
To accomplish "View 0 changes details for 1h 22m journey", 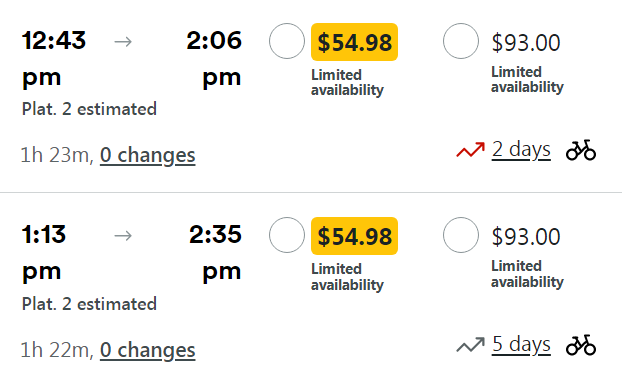I will [x=148, y=350].
